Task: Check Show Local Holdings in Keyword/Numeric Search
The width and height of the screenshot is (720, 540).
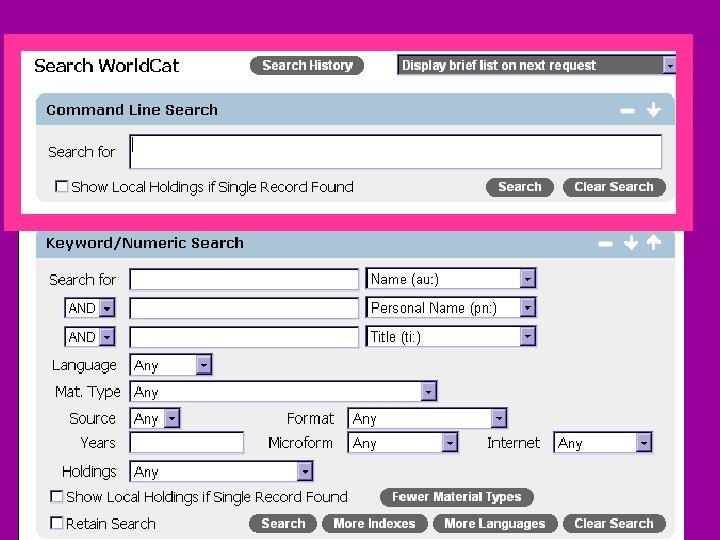Action: point(56,496)
